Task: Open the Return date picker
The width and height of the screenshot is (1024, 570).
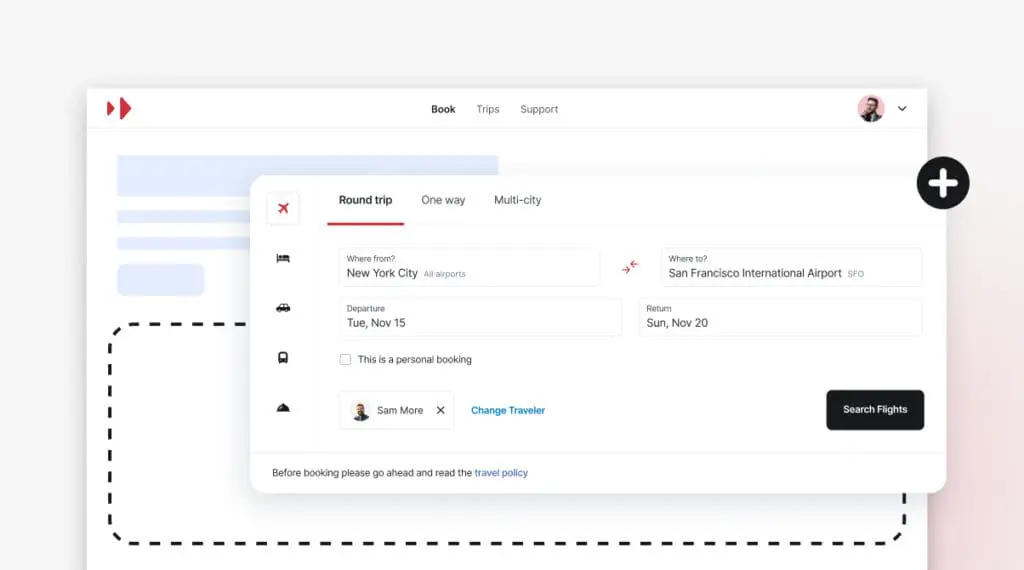Action: pos(780,316)
